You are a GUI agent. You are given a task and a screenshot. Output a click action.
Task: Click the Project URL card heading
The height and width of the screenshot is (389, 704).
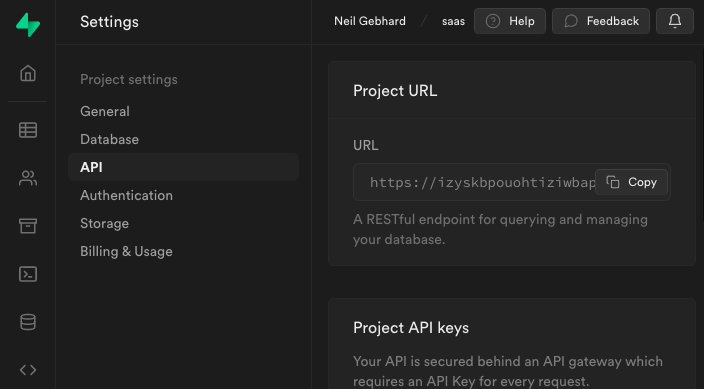click(x=395, y=91)
